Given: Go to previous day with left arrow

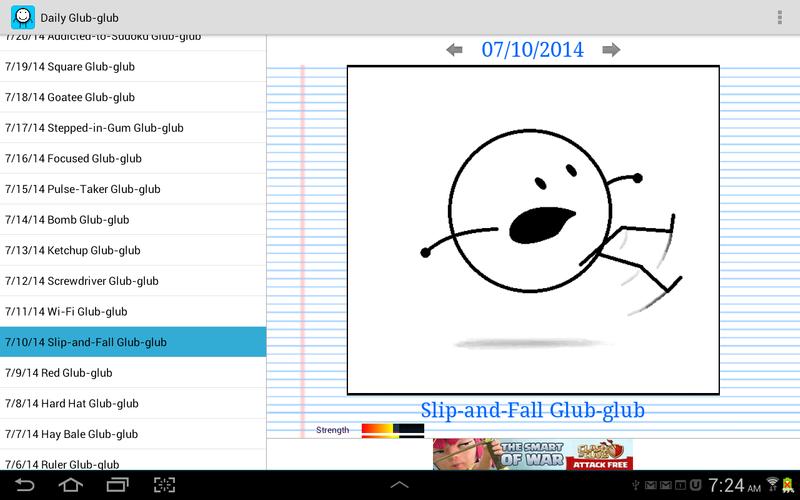Looking at the screenshot, I should point(454,49).
